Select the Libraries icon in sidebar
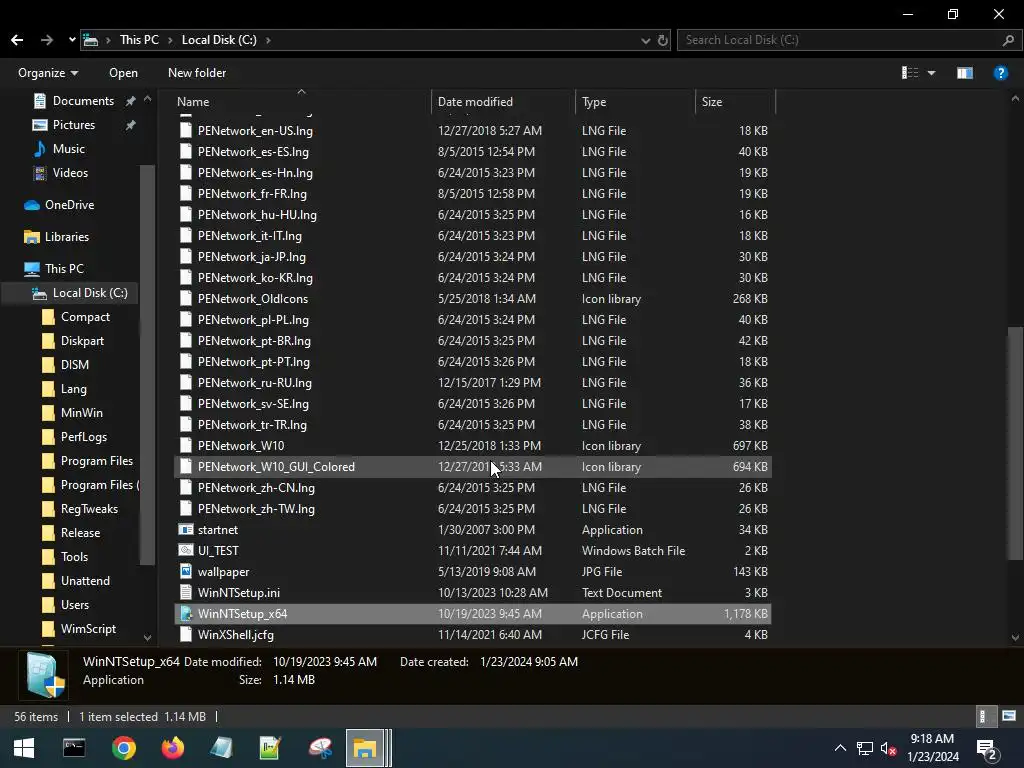This screenshot has width=1024, height=768. pos(32,237)
